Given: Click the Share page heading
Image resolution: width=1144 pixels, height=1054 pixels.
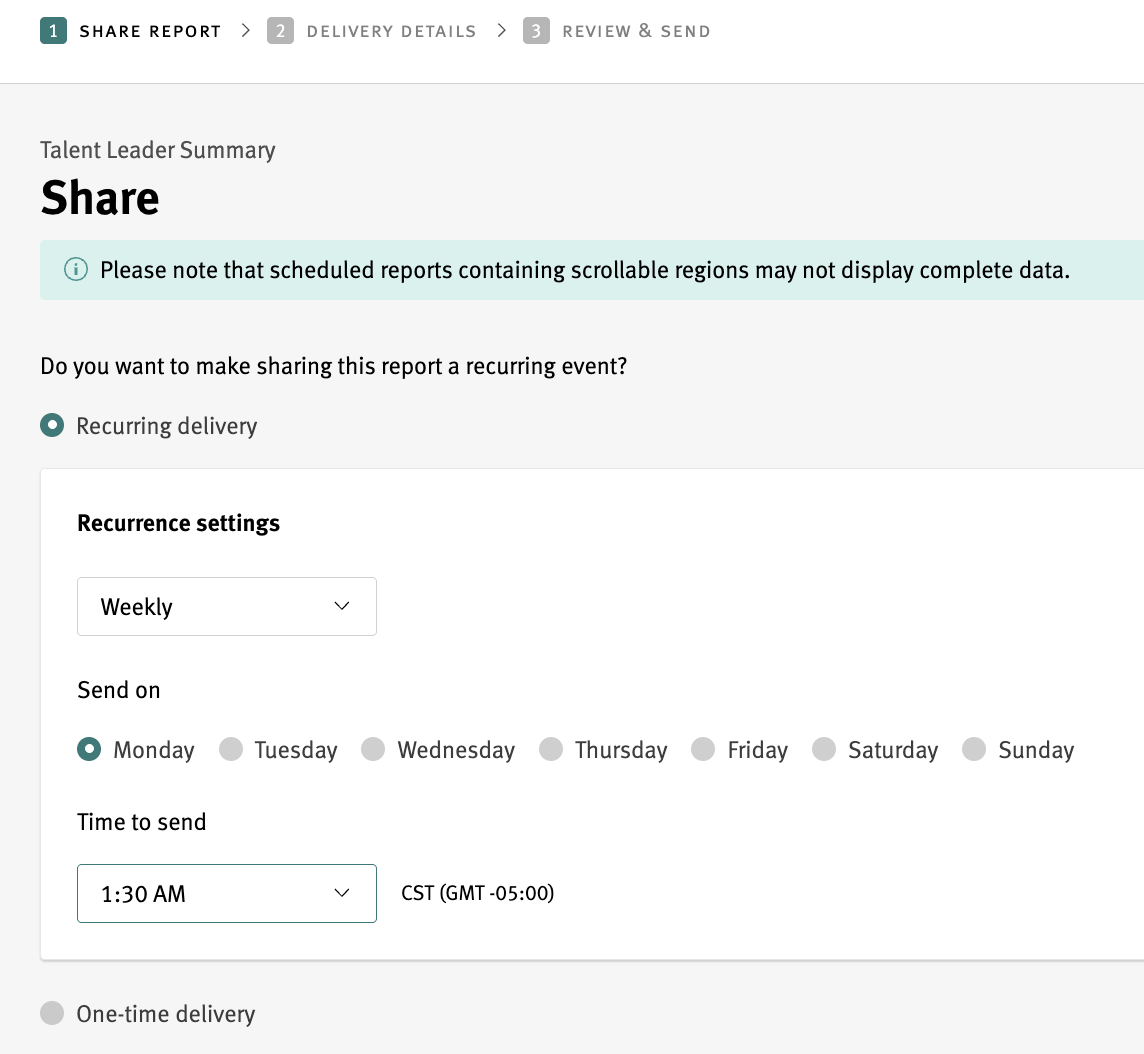Looking at the screenshot, I should point(100,198).
